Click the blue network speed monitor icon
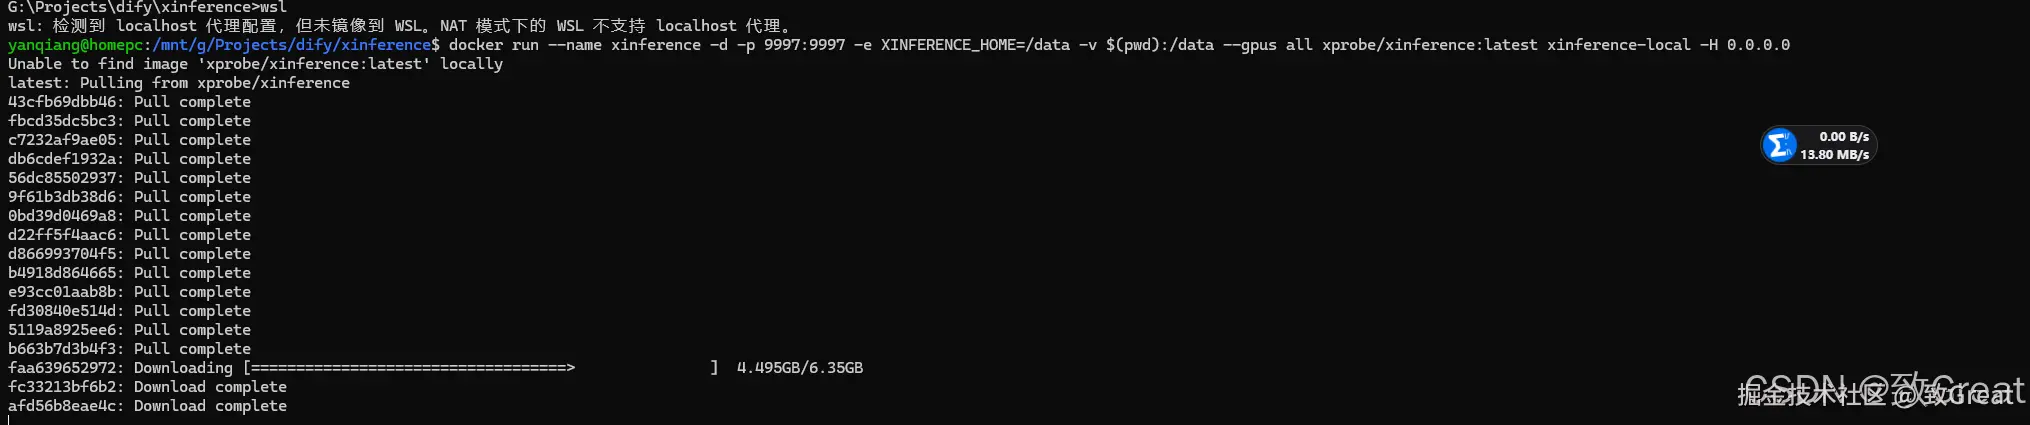 coord(1779,146)
